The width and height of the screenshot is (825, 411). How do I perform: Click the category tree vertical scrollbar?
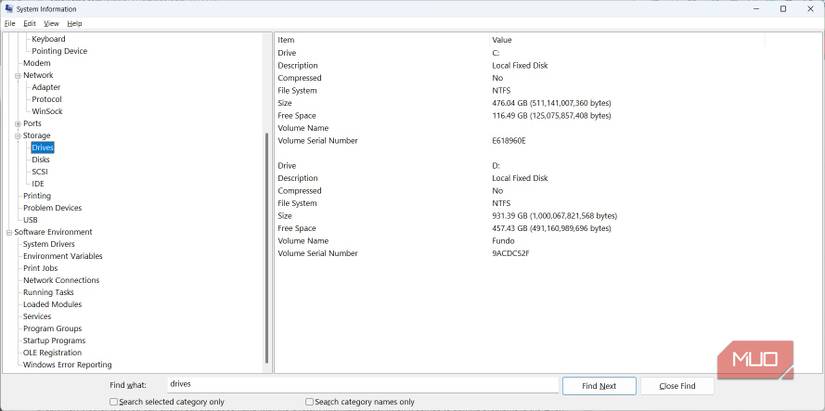click(267, 247)
